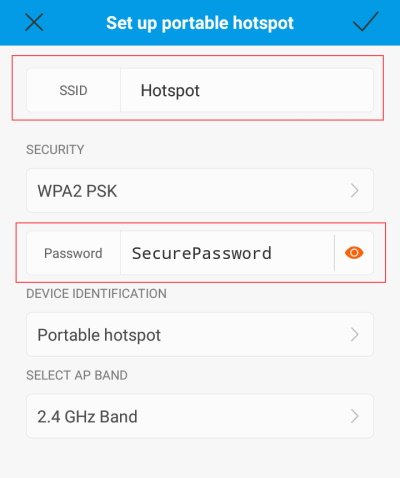Click the text WPA2 PSK

(x=77, y=191)
